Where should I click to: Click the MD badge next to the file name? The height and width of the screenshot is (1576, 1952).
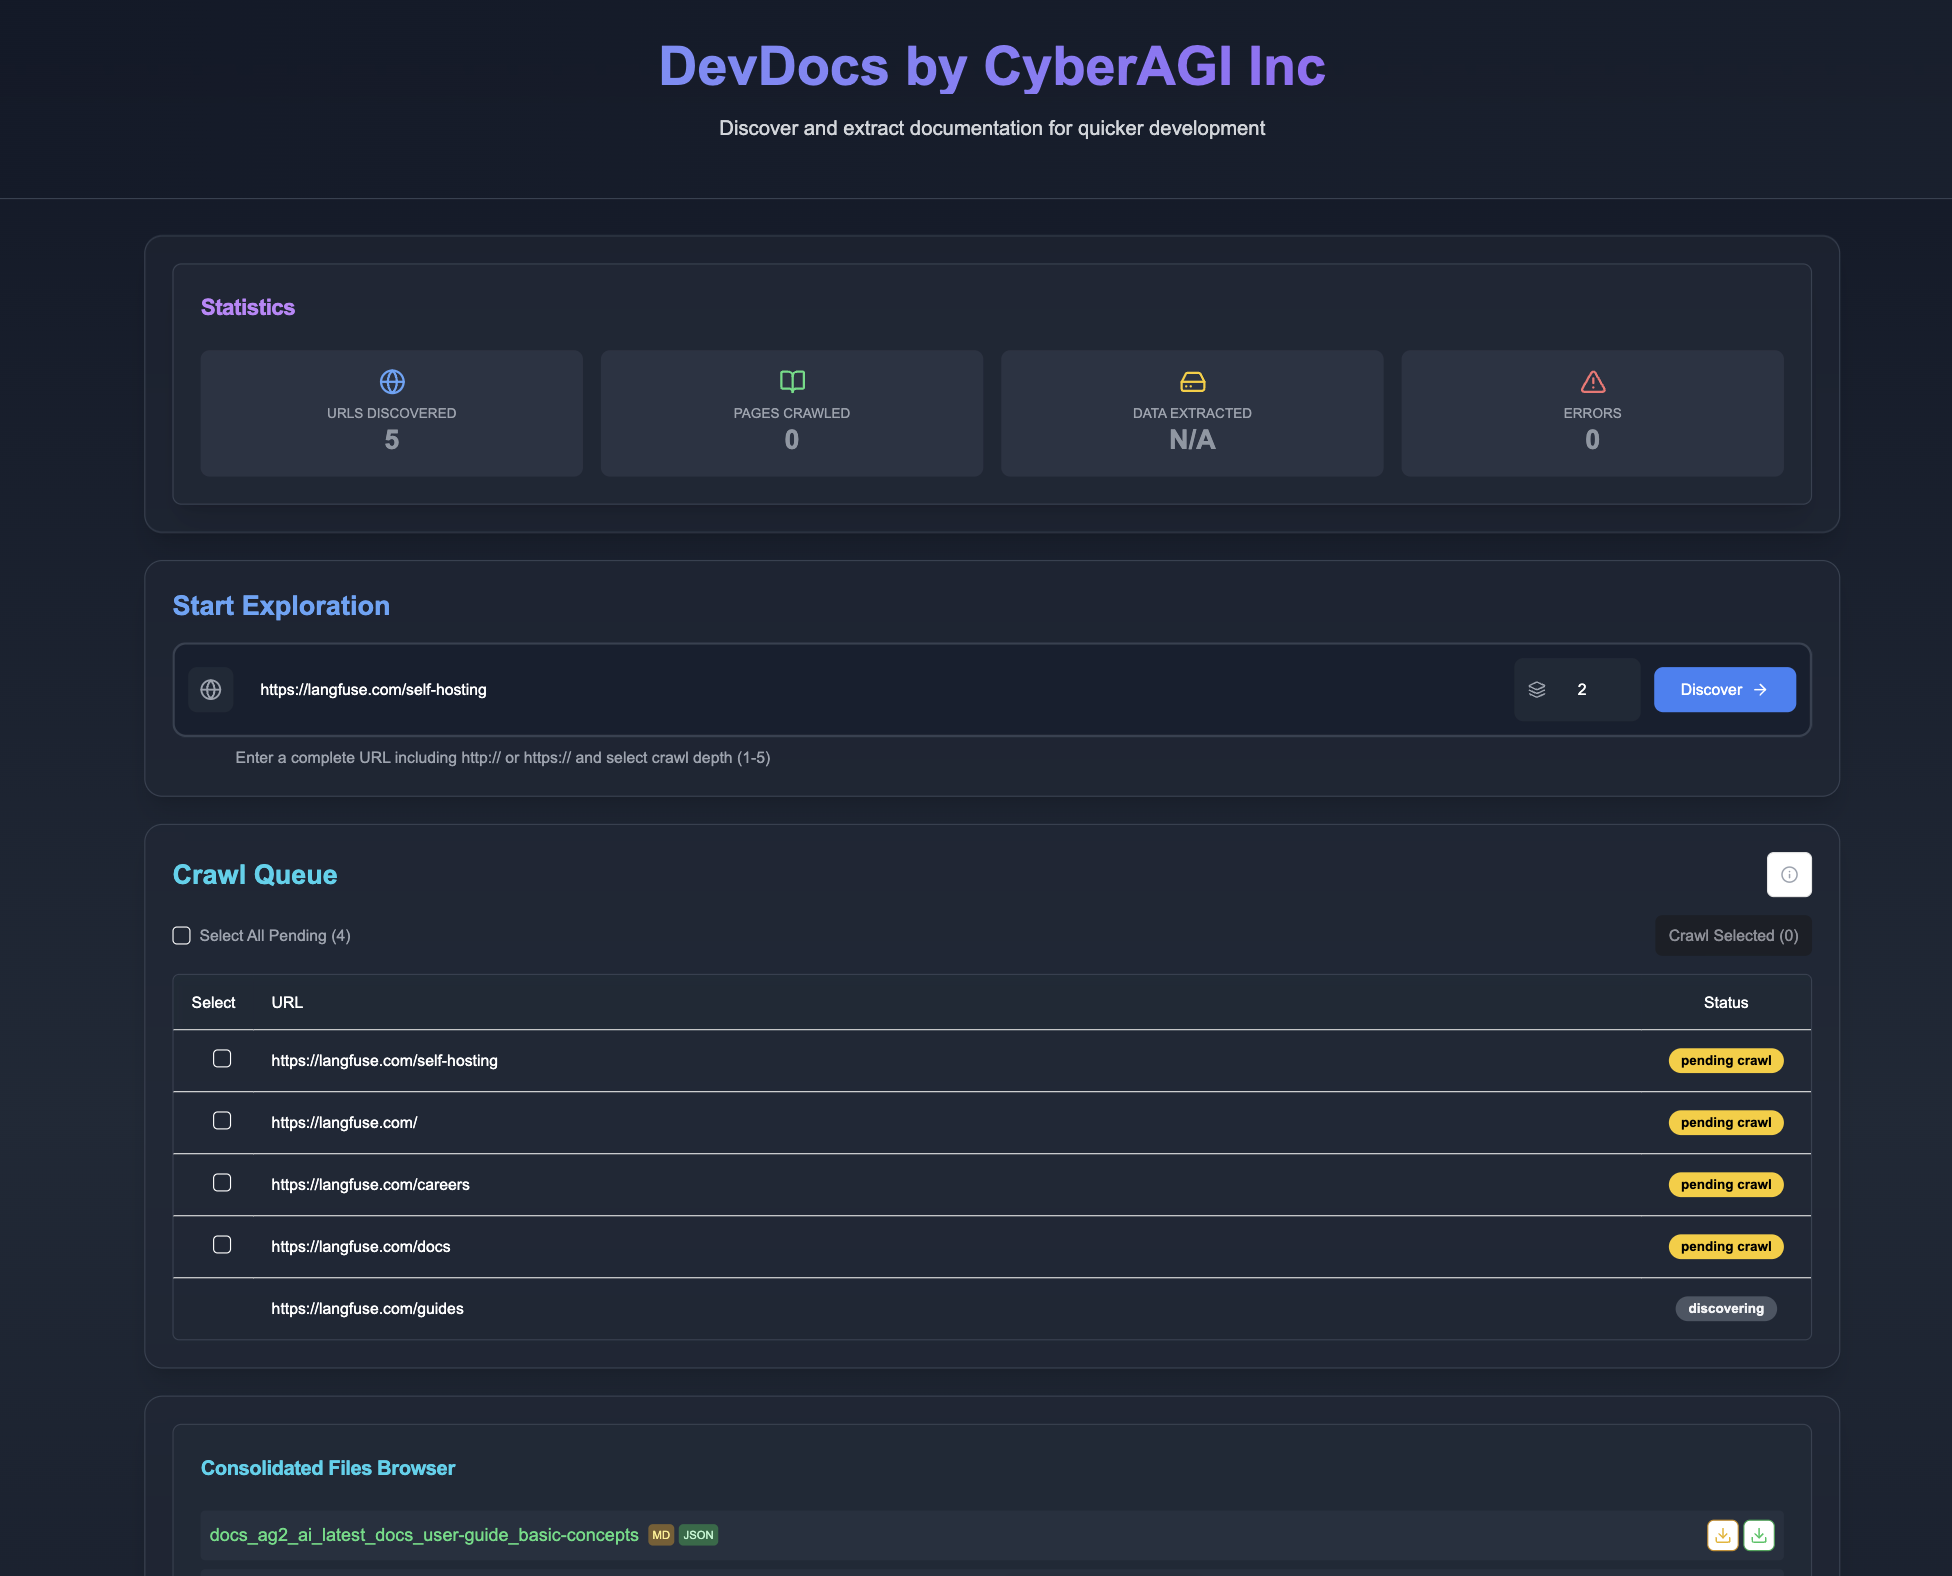pyautogui.click(x=660, y=1535)
